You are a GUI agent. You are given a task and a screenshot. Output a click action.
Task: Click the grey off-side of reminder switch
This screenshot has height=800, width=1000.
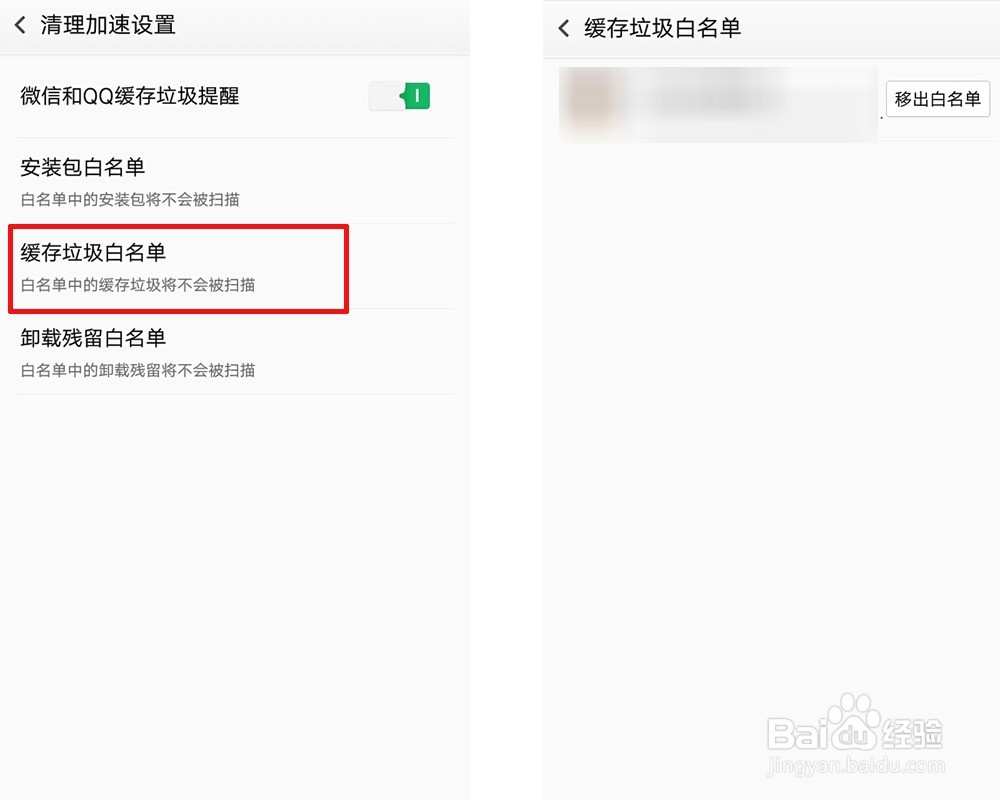click(385, 96)
